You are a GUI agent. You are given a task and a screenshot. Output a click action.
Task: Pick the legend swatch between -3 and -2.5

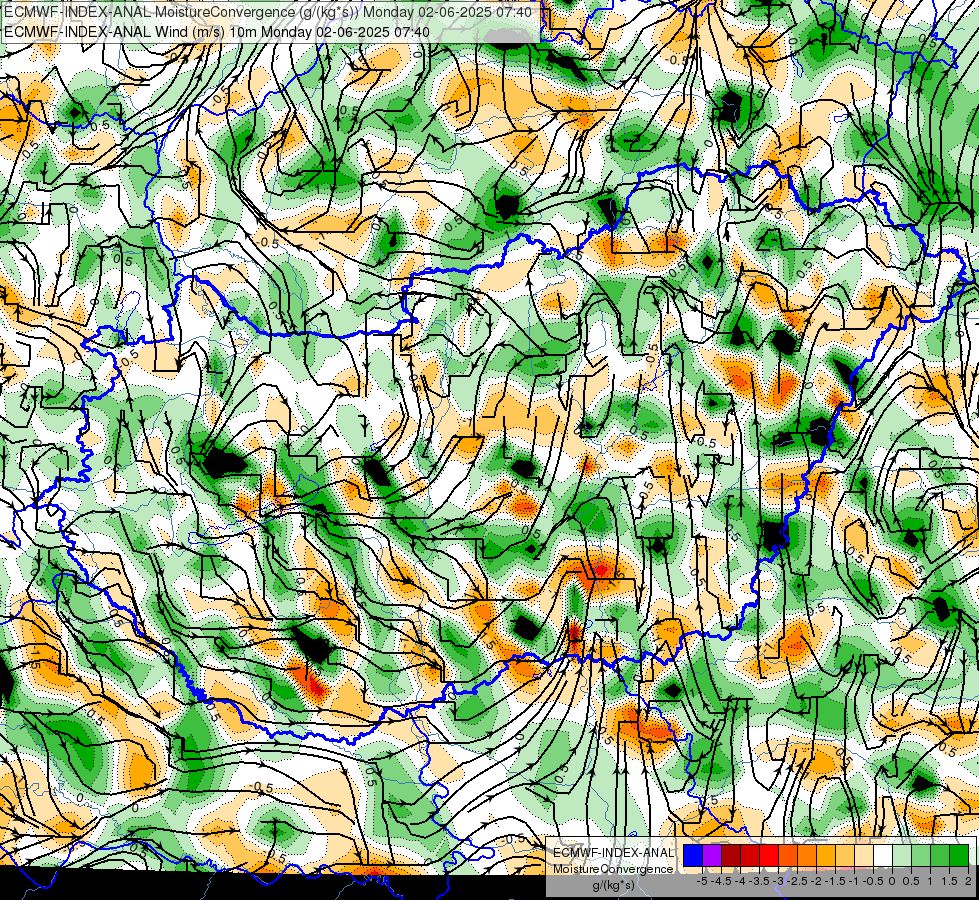(x=788, y=855)
